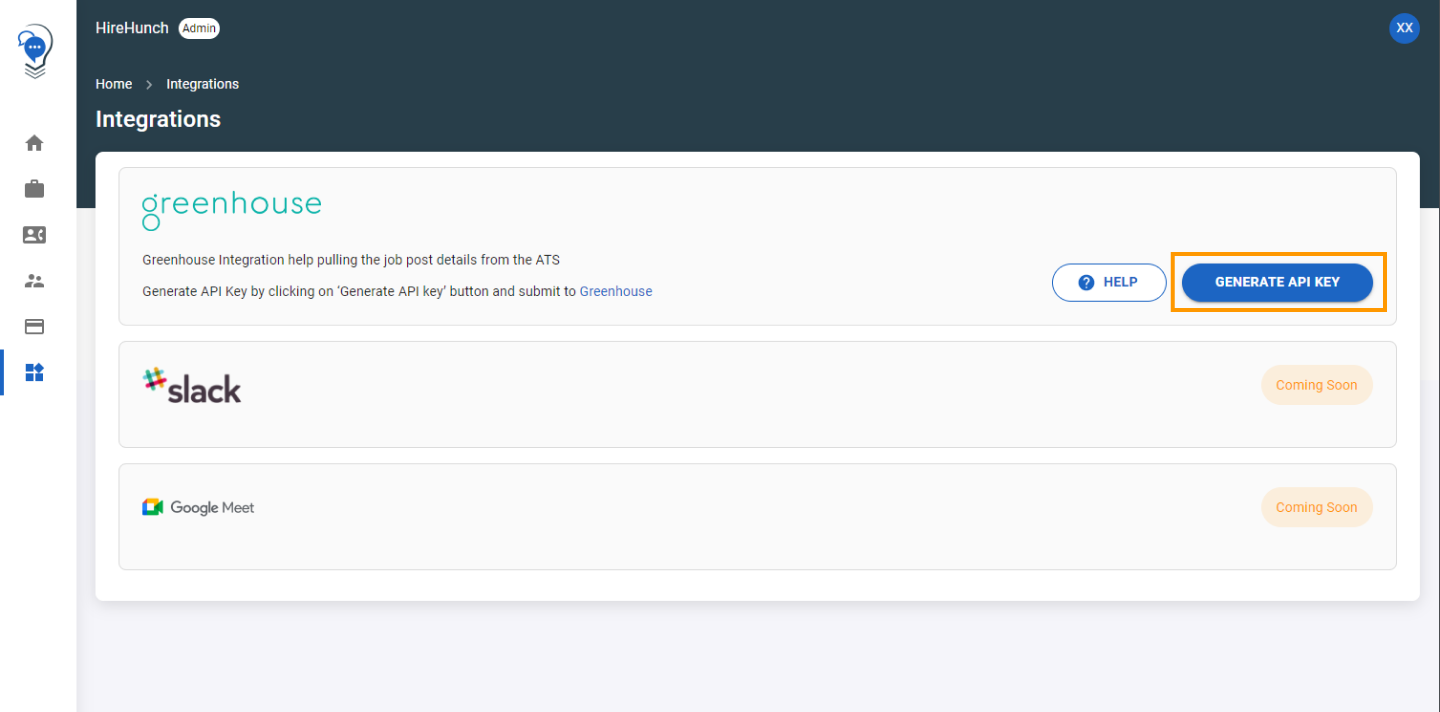Click the breadcrumb chevron separator
Screen dimensions: 1440x712
(x=149, y=85)
